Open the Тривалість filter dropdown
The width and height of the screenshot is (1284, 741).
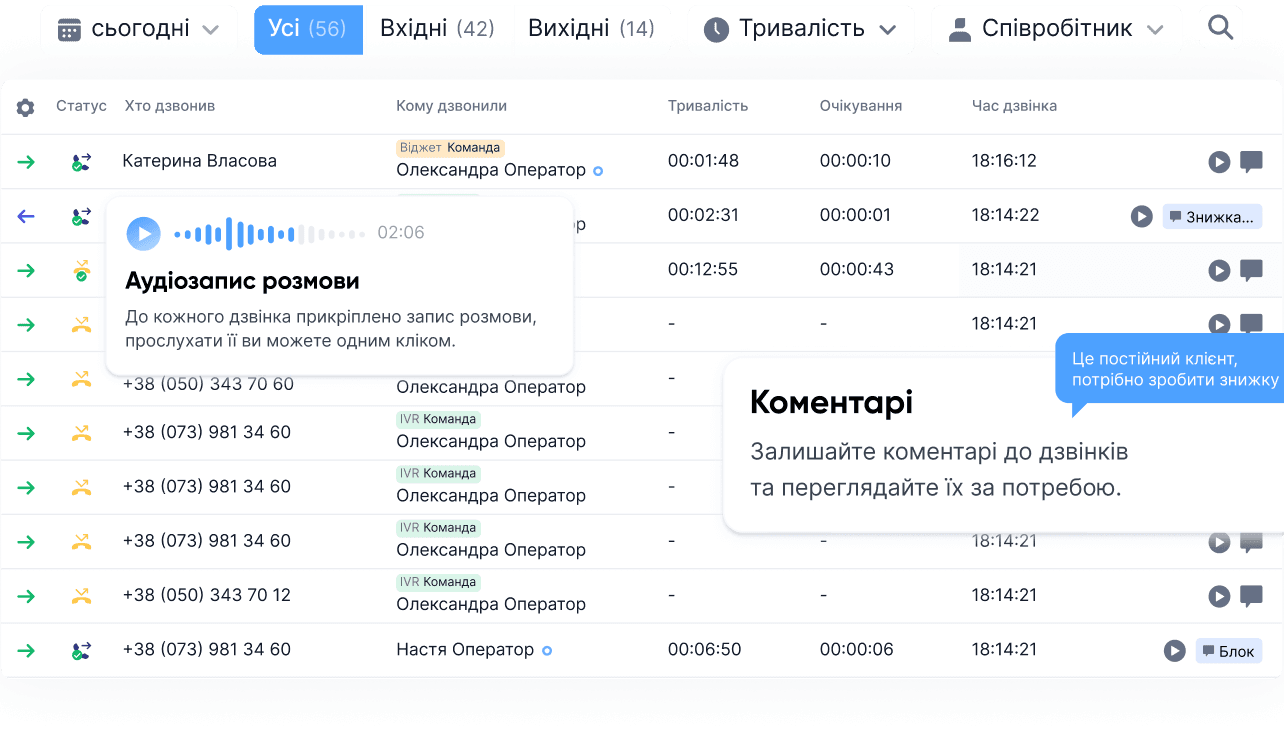point(801,30)
